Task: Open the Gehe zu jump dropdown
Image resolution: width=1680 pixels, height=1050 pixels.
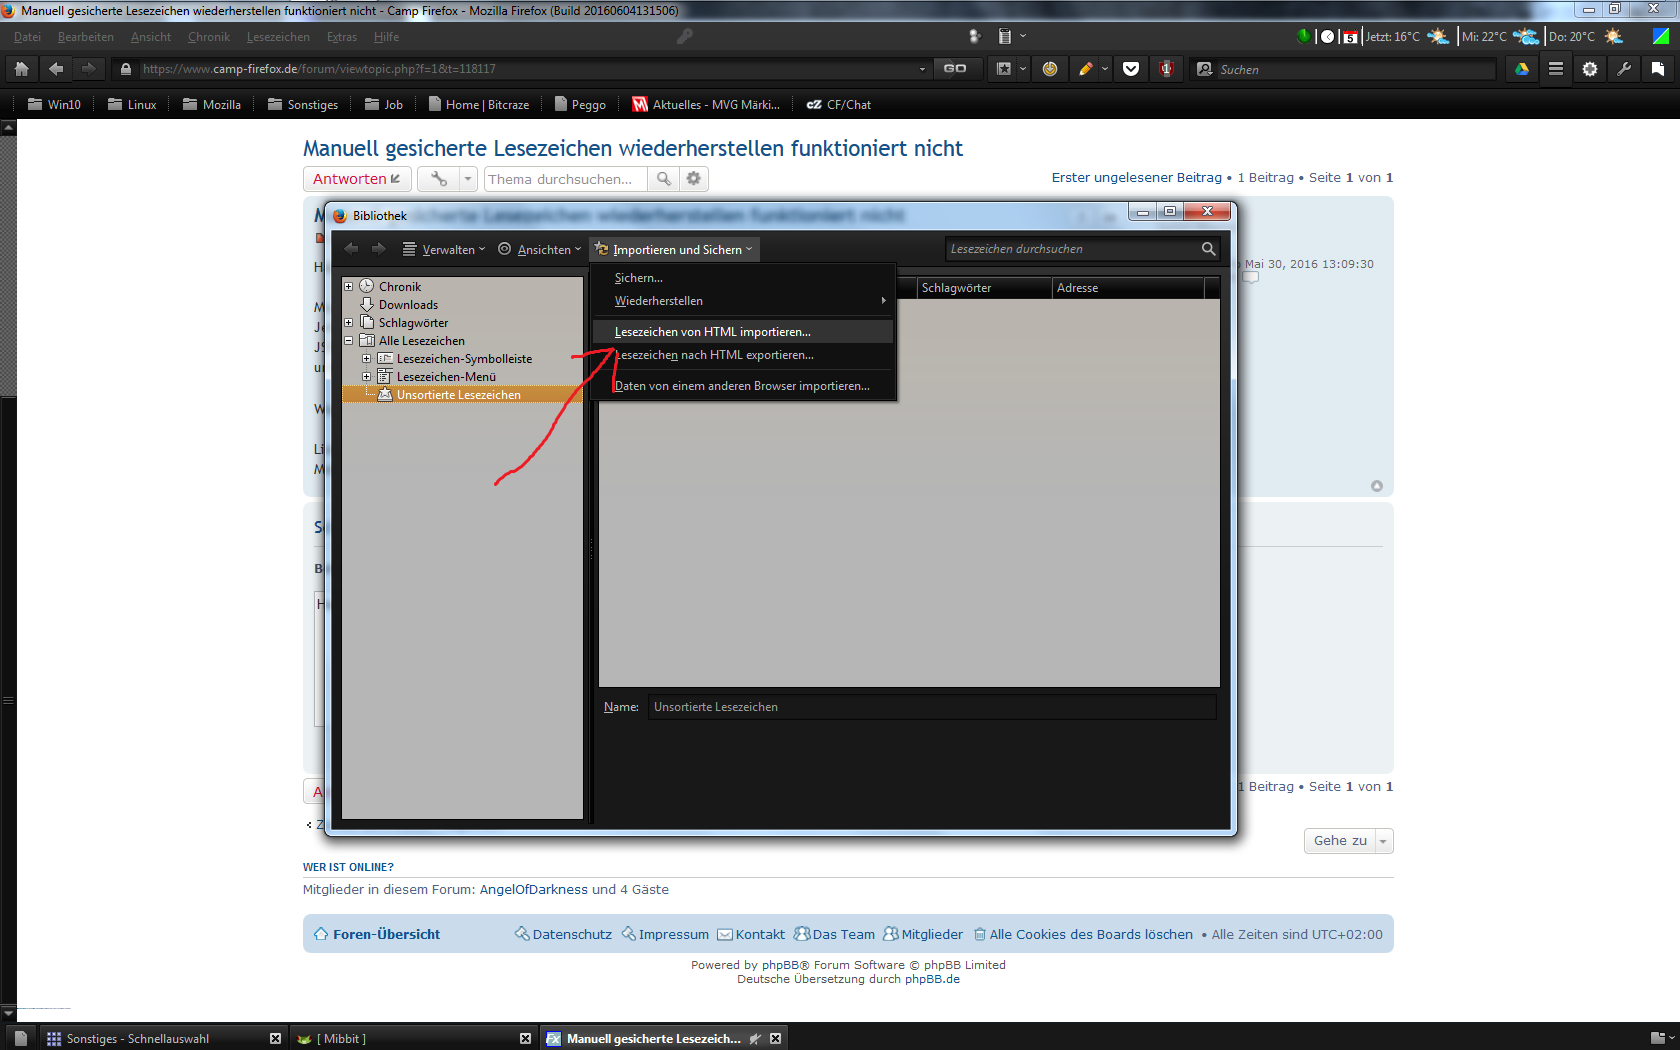Action: 1348,841
